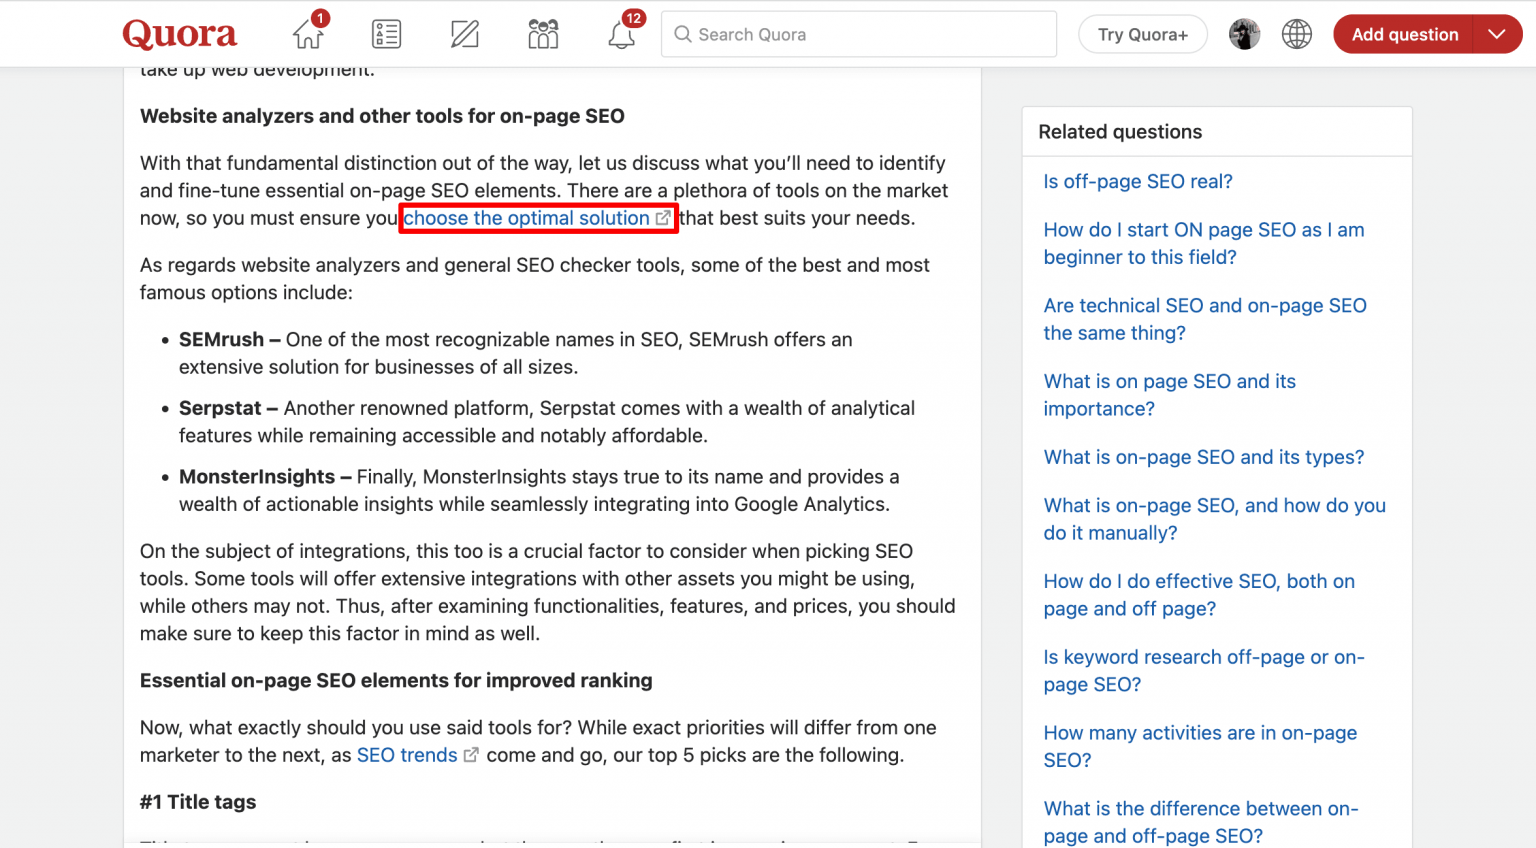1536x848 pixels.
Task: Click the Try Quora+ button
Action: point(1142,33)
